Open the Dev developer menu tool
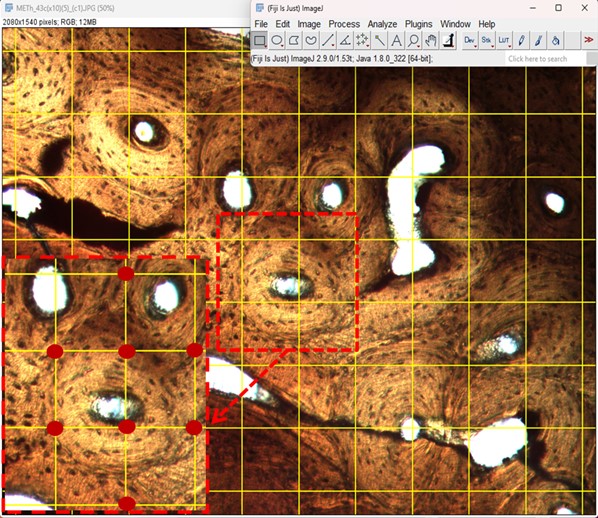 tap(470, 40)
